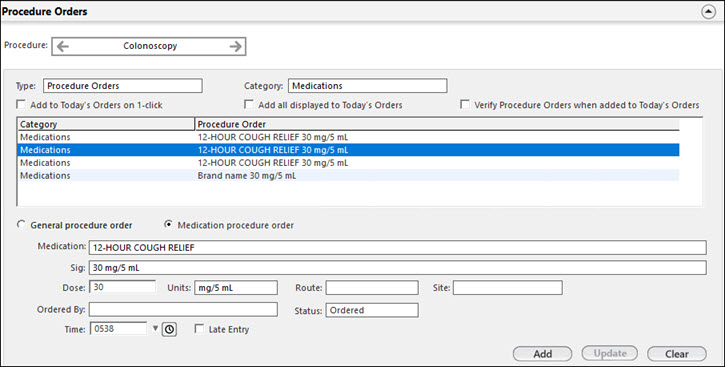Click the Status field showing Ordered
Screen dimensions: 725x367
372,310
